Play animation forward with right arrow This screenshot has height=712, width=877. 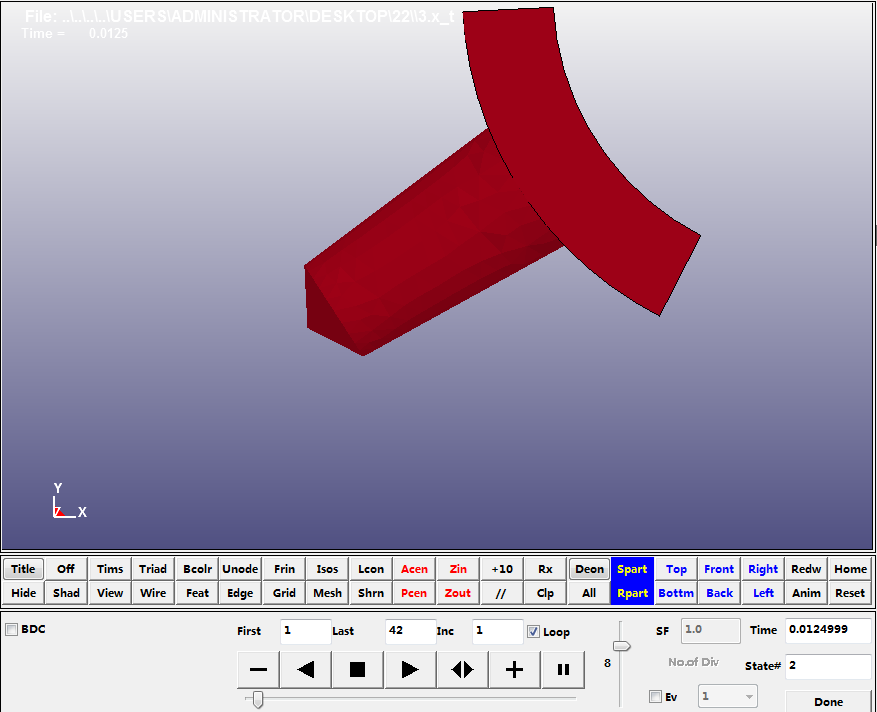[409, 669]
